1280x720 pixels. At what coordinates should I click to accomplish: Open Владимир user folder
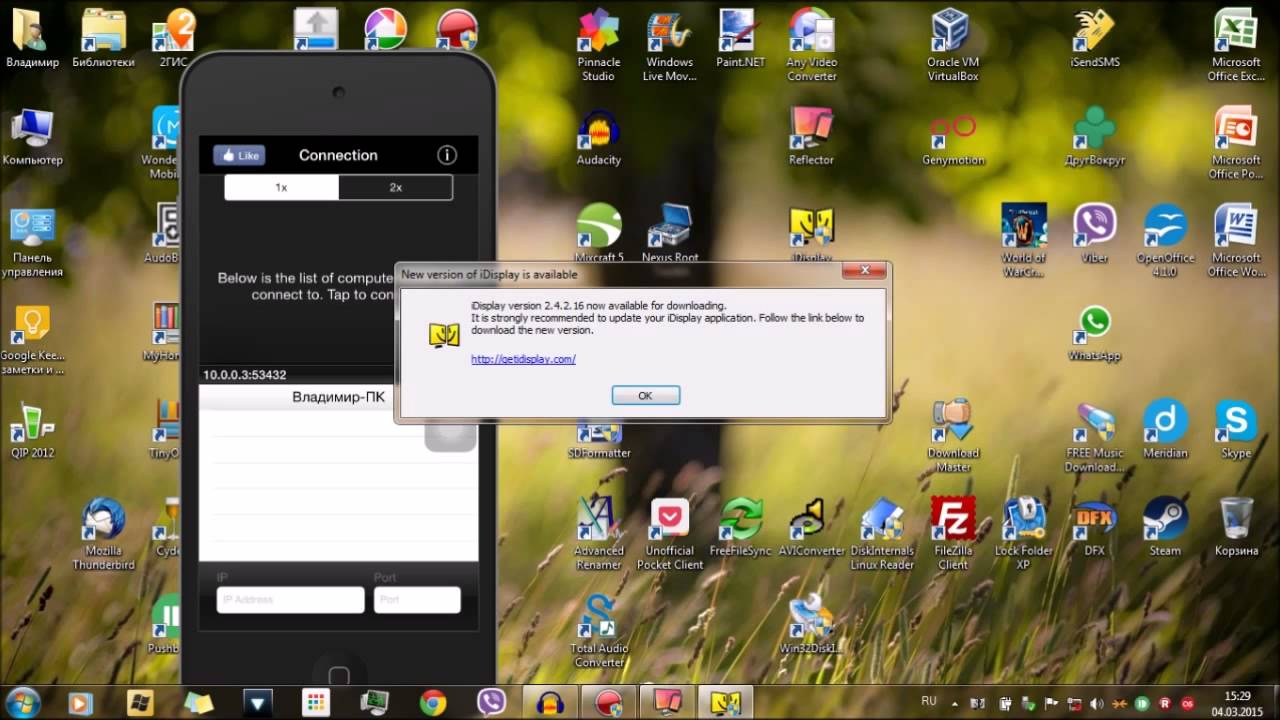[32, 40]
